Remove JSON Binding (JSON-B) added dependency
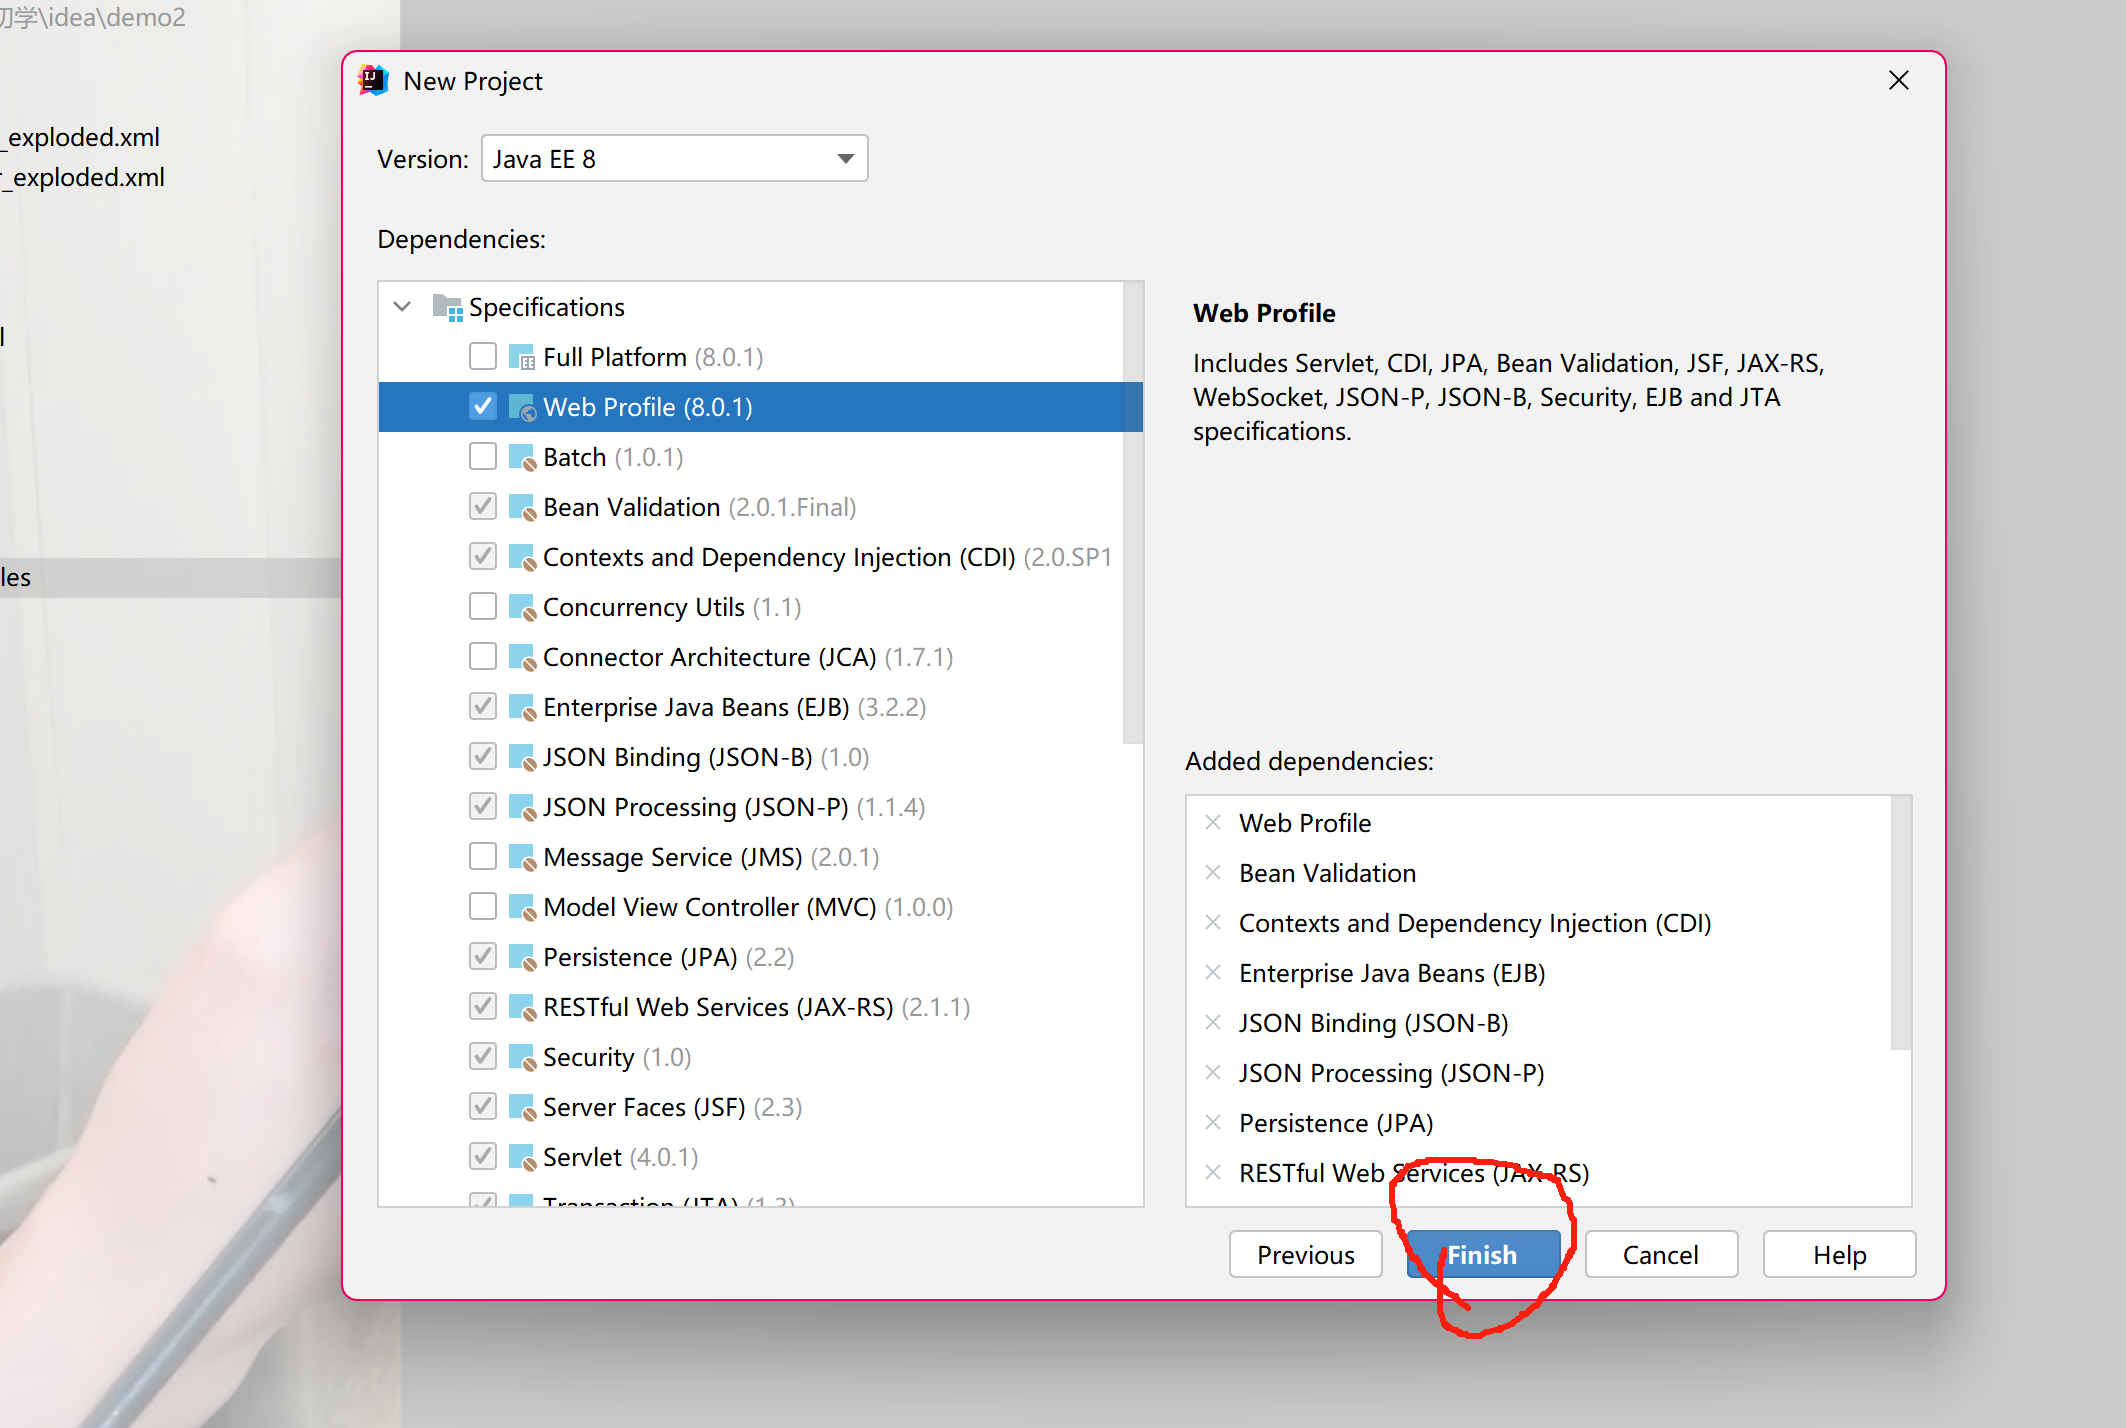 [x=1213, y=1022]
